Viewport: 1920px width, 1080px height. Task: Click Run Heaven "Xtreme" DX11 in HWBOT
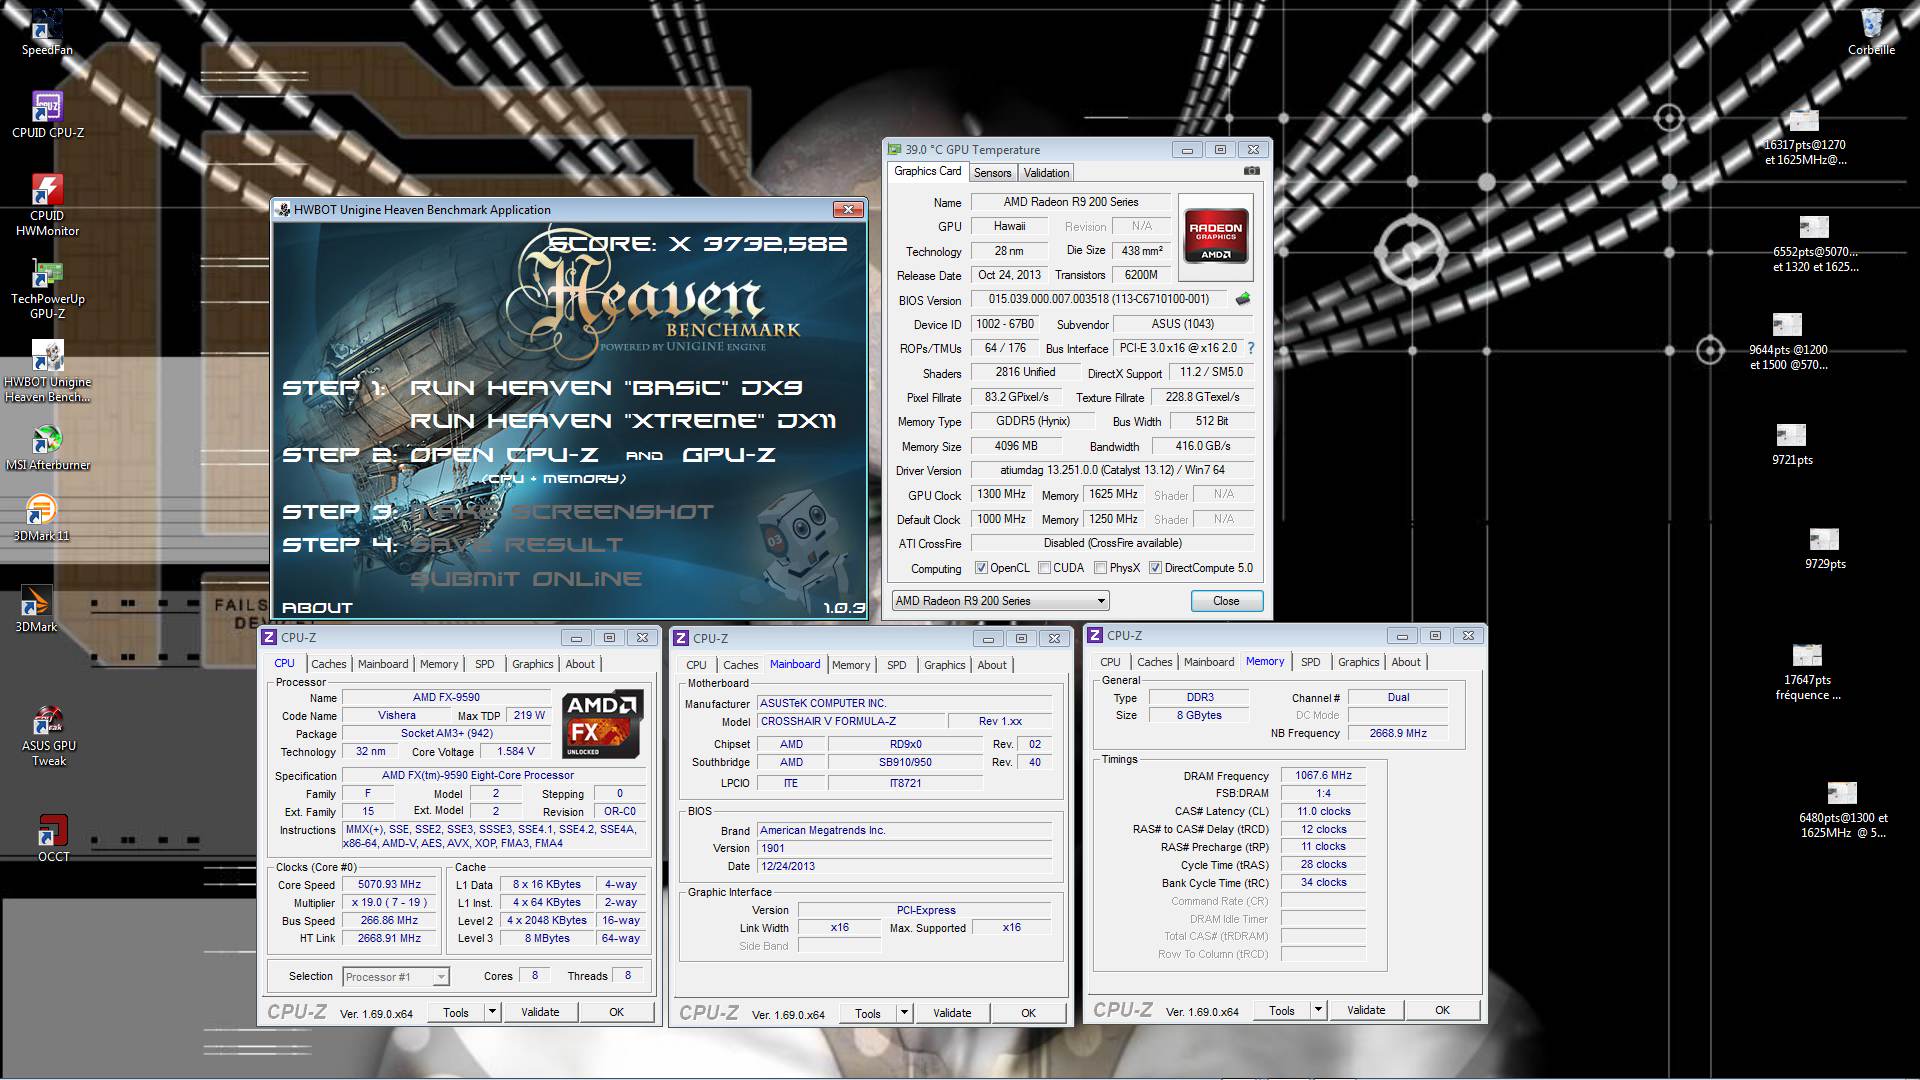[622, 421]
